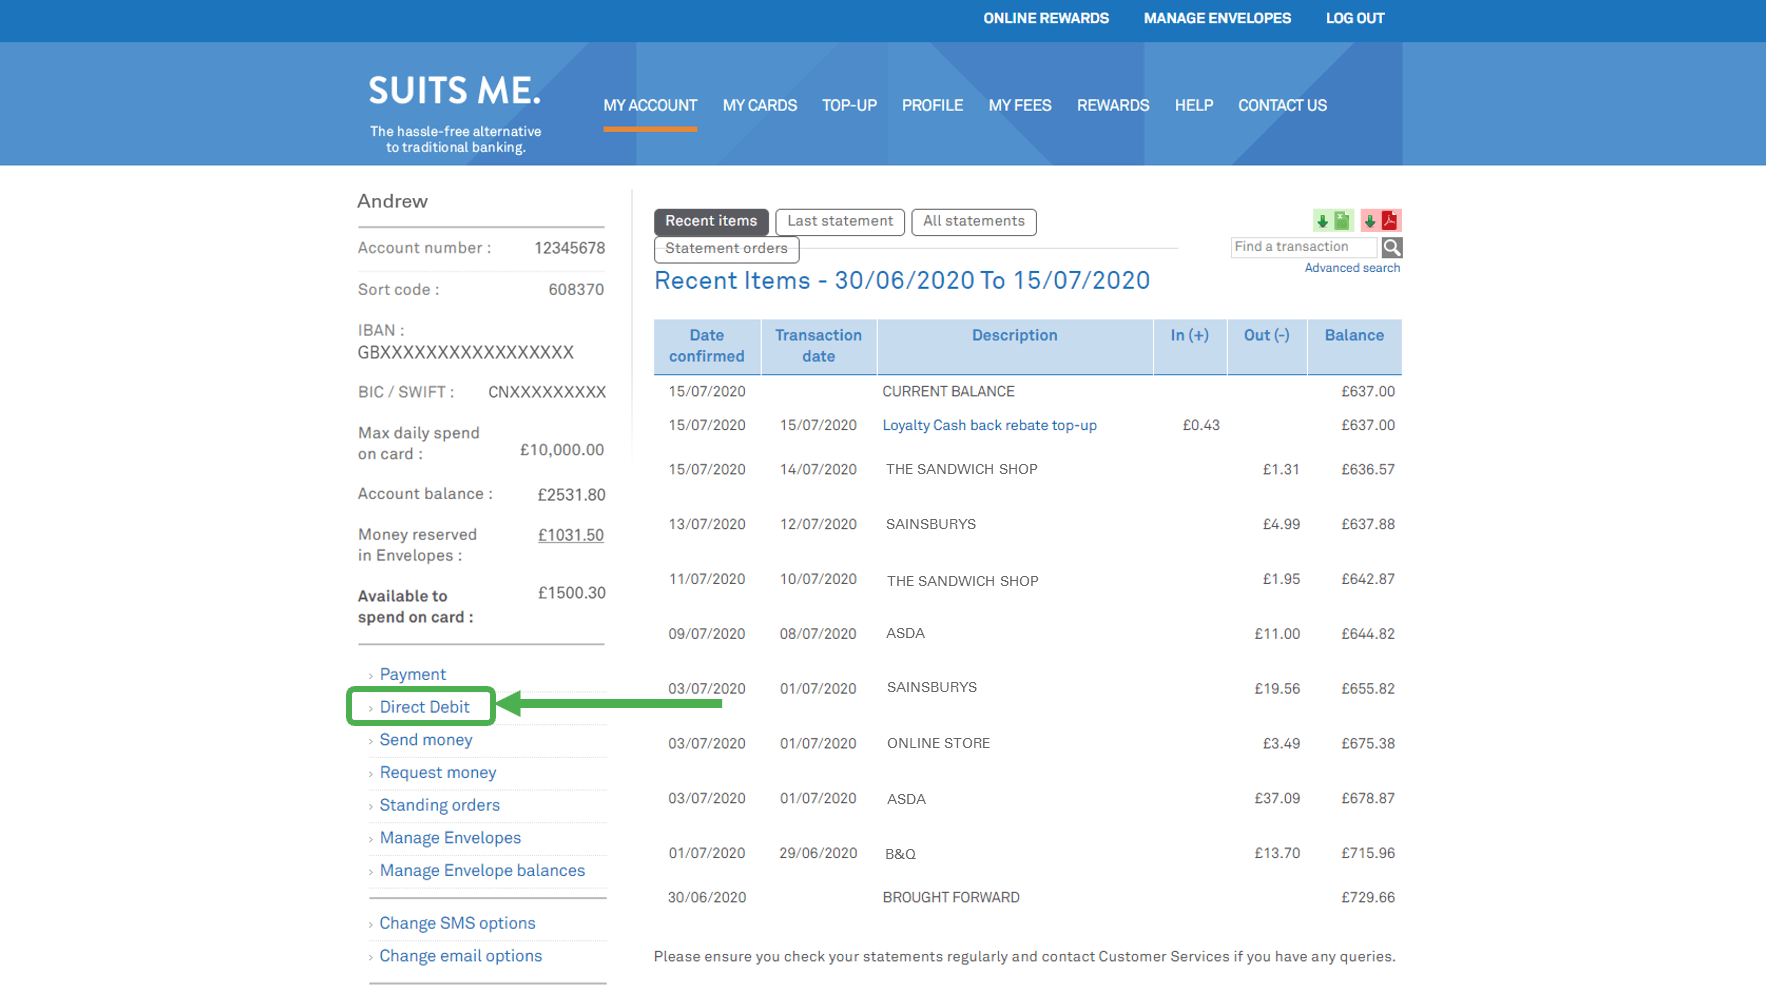1766x993 pixels.
Task: Click the Manage Envelope balances link
Action: pyautogui.click(x=482, y=871)
